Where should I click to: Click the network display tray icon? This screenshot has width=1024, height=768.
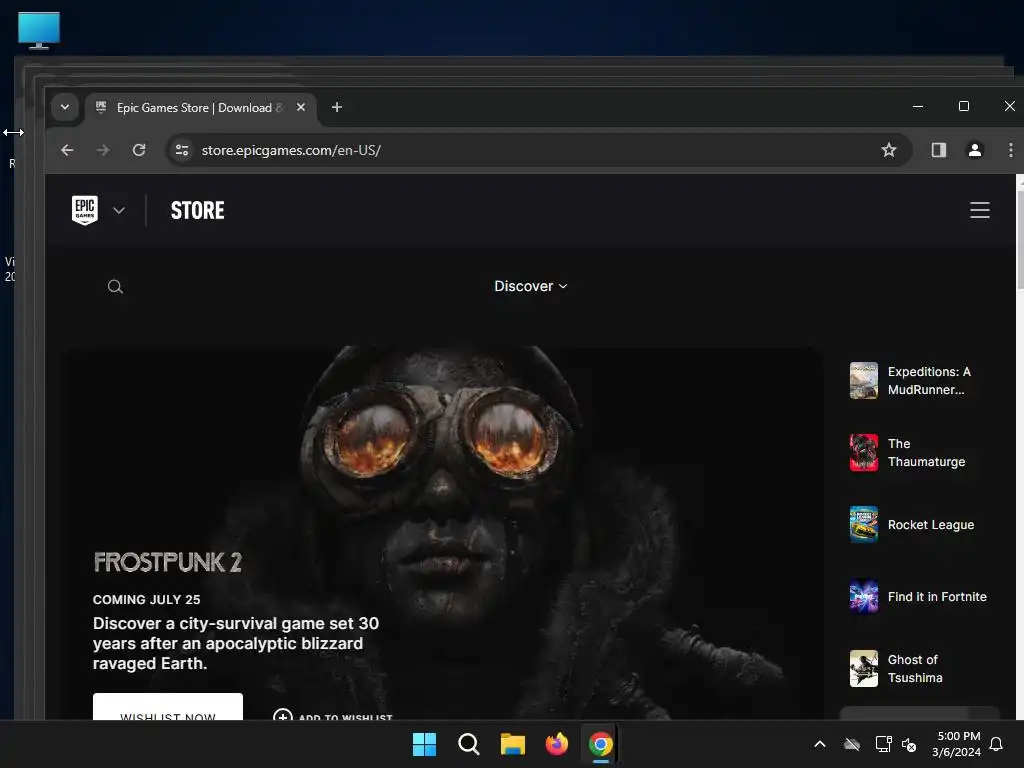click(x=883, y=744)
